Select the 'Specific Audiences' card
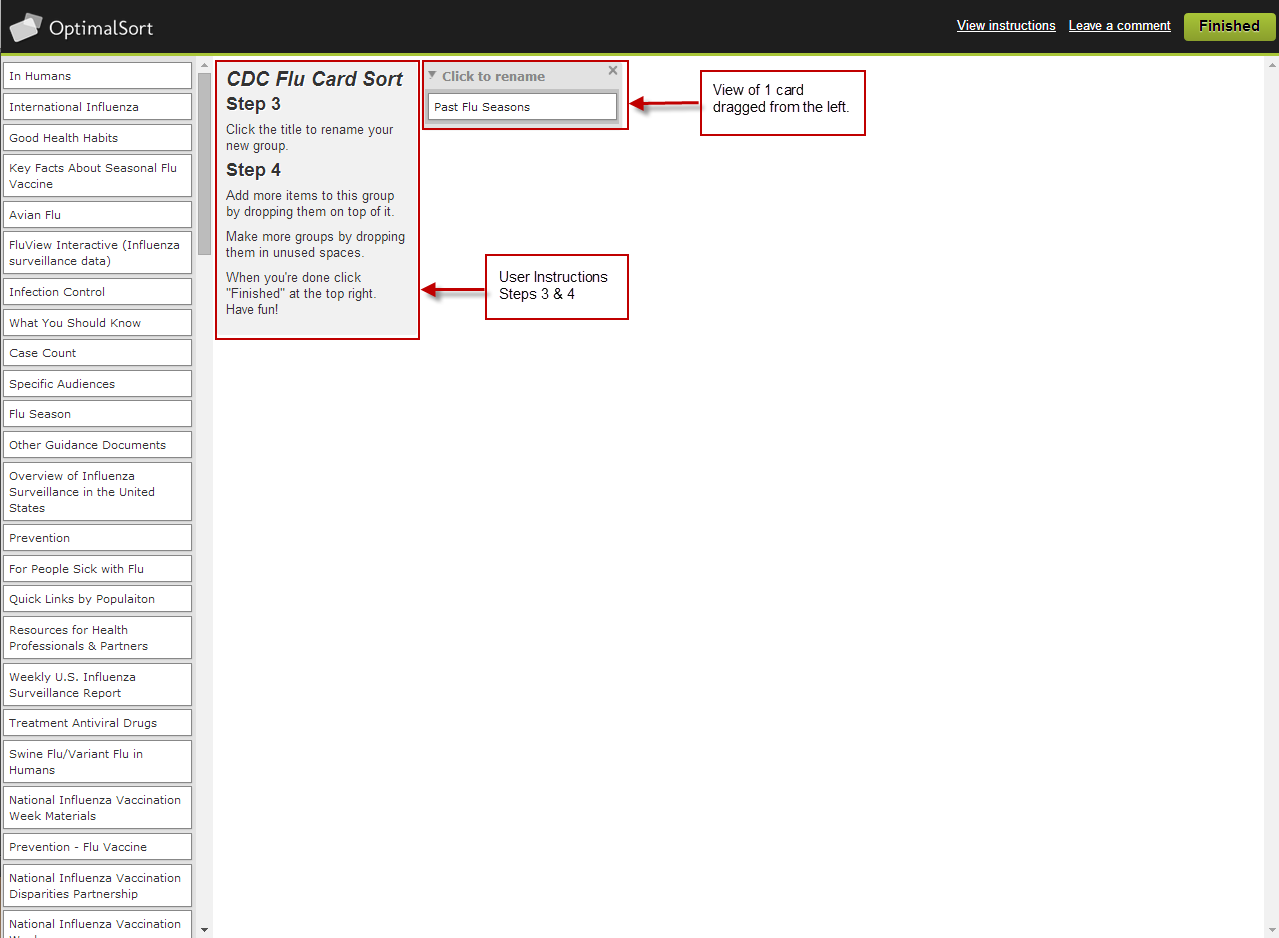The width and height of the screenshot is (1279, 938). pos(97,384)
